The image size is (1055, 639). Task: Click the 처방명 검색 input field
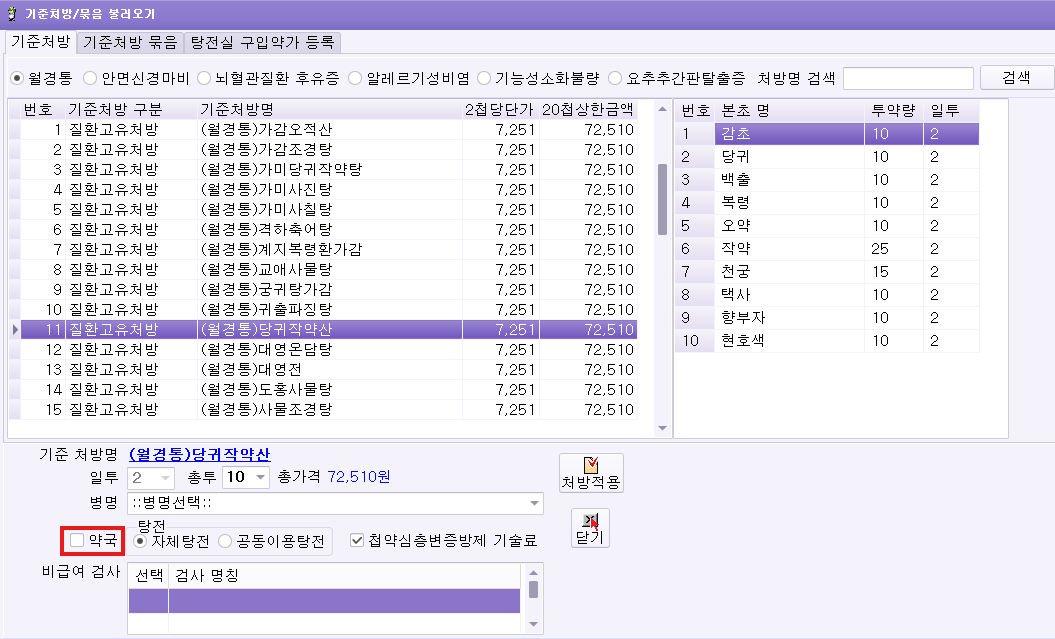pos(908,79)
